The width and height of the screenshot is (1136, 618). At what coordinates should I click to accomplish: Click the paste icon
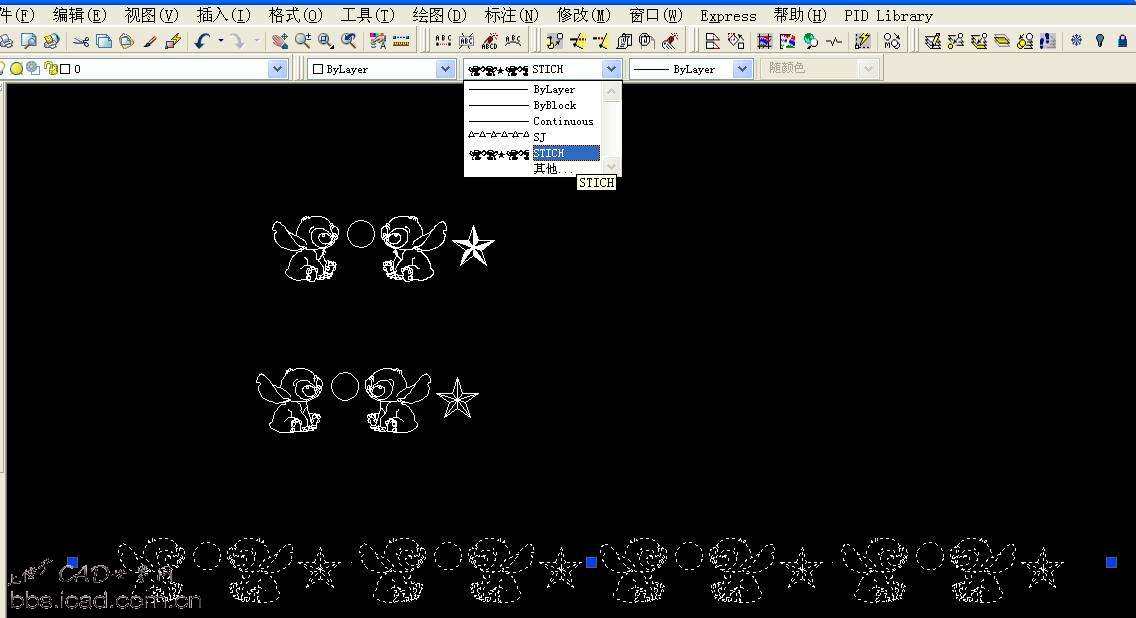[x=126, y=41]
